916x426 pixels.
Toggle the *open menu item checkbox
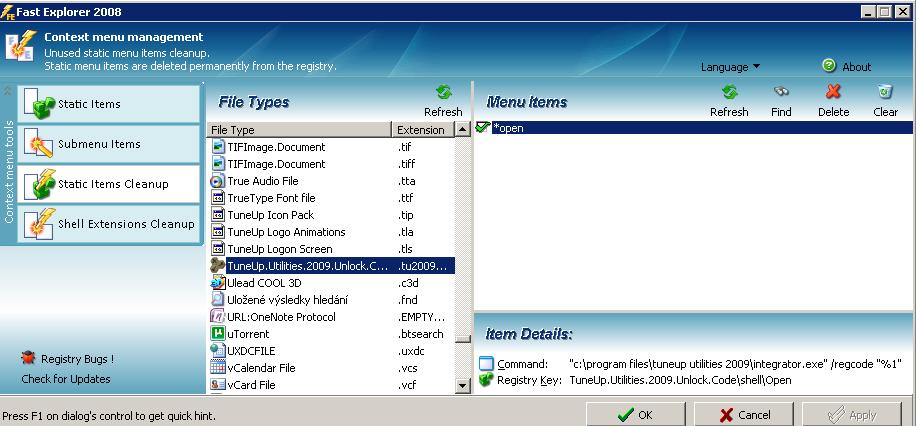pyautogui.click(x=483, y=128)
